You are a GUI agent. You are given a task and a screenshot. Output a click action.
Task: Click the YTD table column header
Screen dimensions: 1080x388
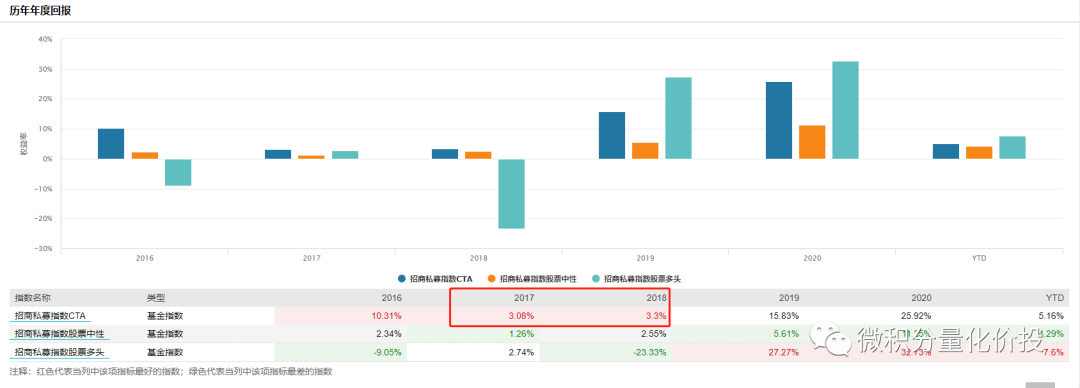coord(1055,298)
